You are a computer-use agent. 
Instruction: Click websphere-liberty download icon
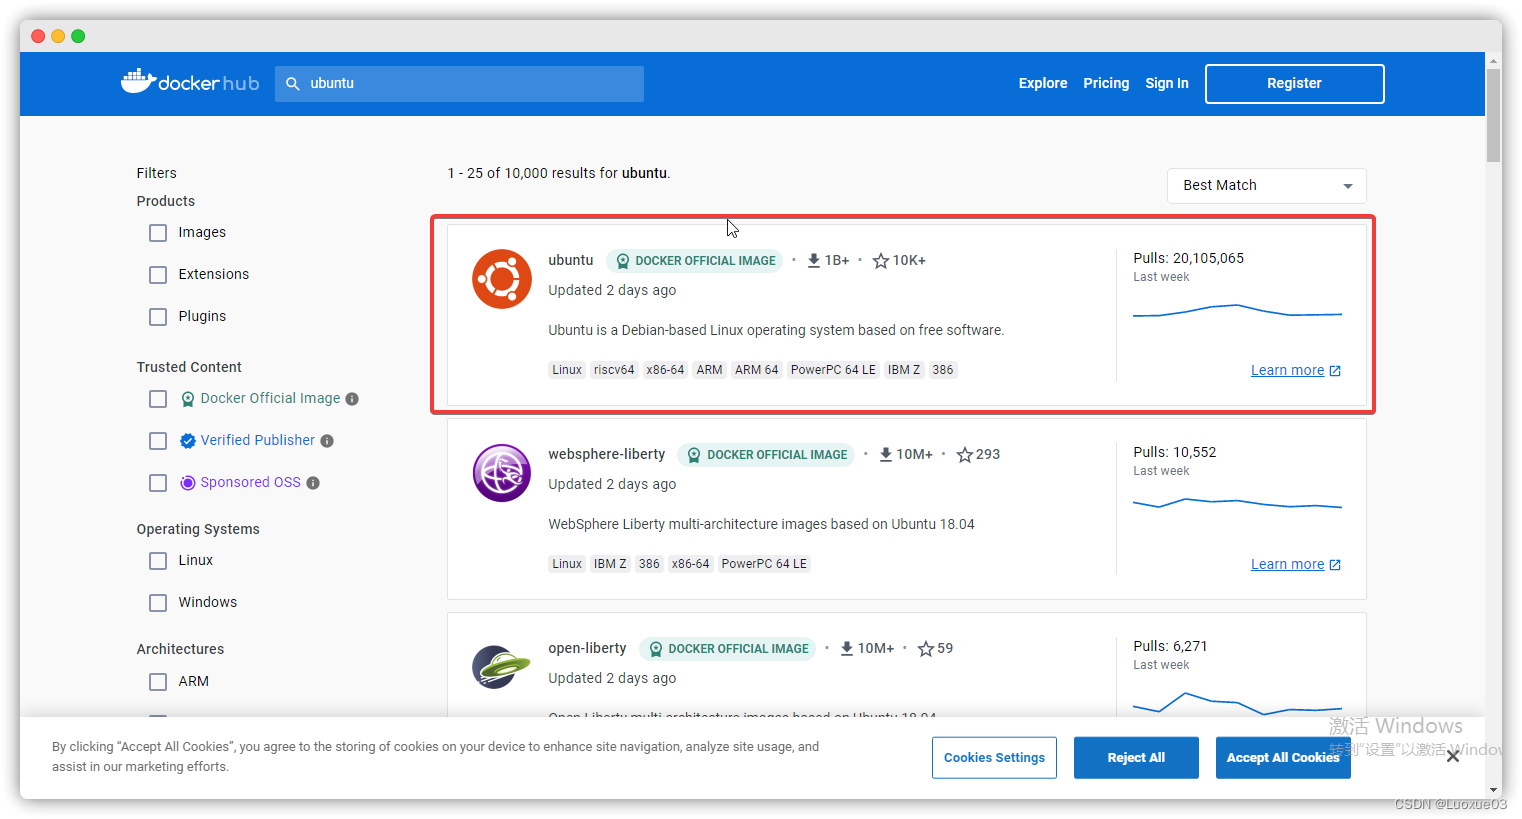point(886,454)
